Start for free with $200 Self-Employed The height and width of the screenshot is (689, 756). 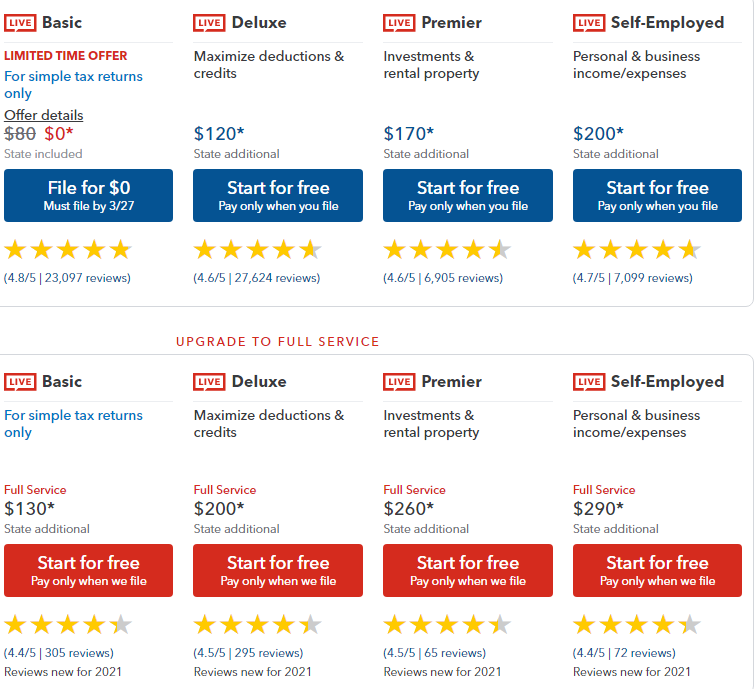pos(657,195)
